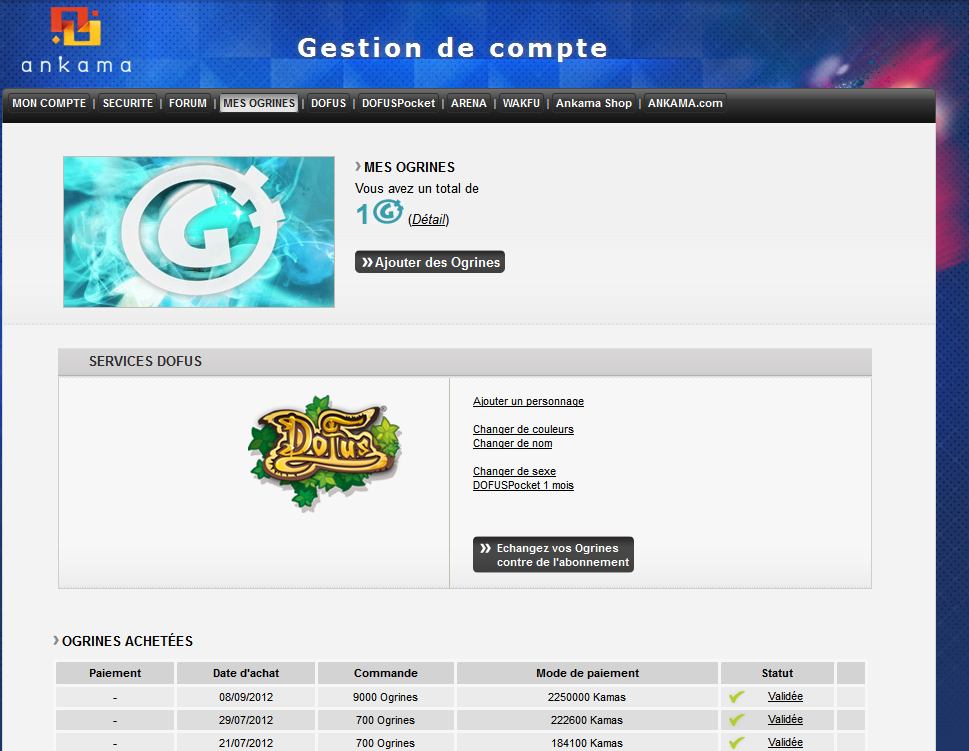Viewport: 969px width, 751px height.
Task: Open the MON COMPTE tab
Action: pos(49,103)
